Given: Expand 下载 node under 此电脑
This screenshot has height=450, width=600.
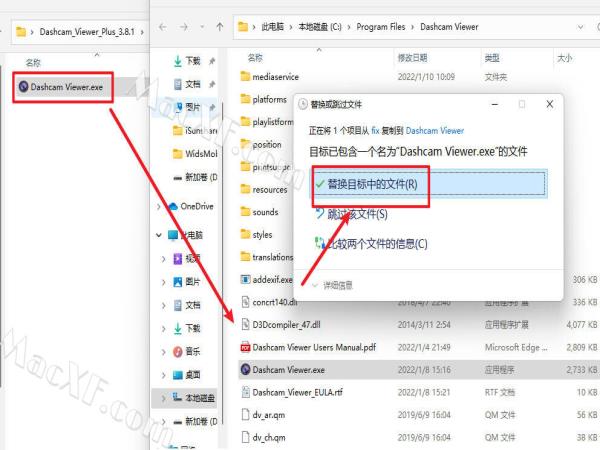Looking at the screenshot, I should pos(163,328).
